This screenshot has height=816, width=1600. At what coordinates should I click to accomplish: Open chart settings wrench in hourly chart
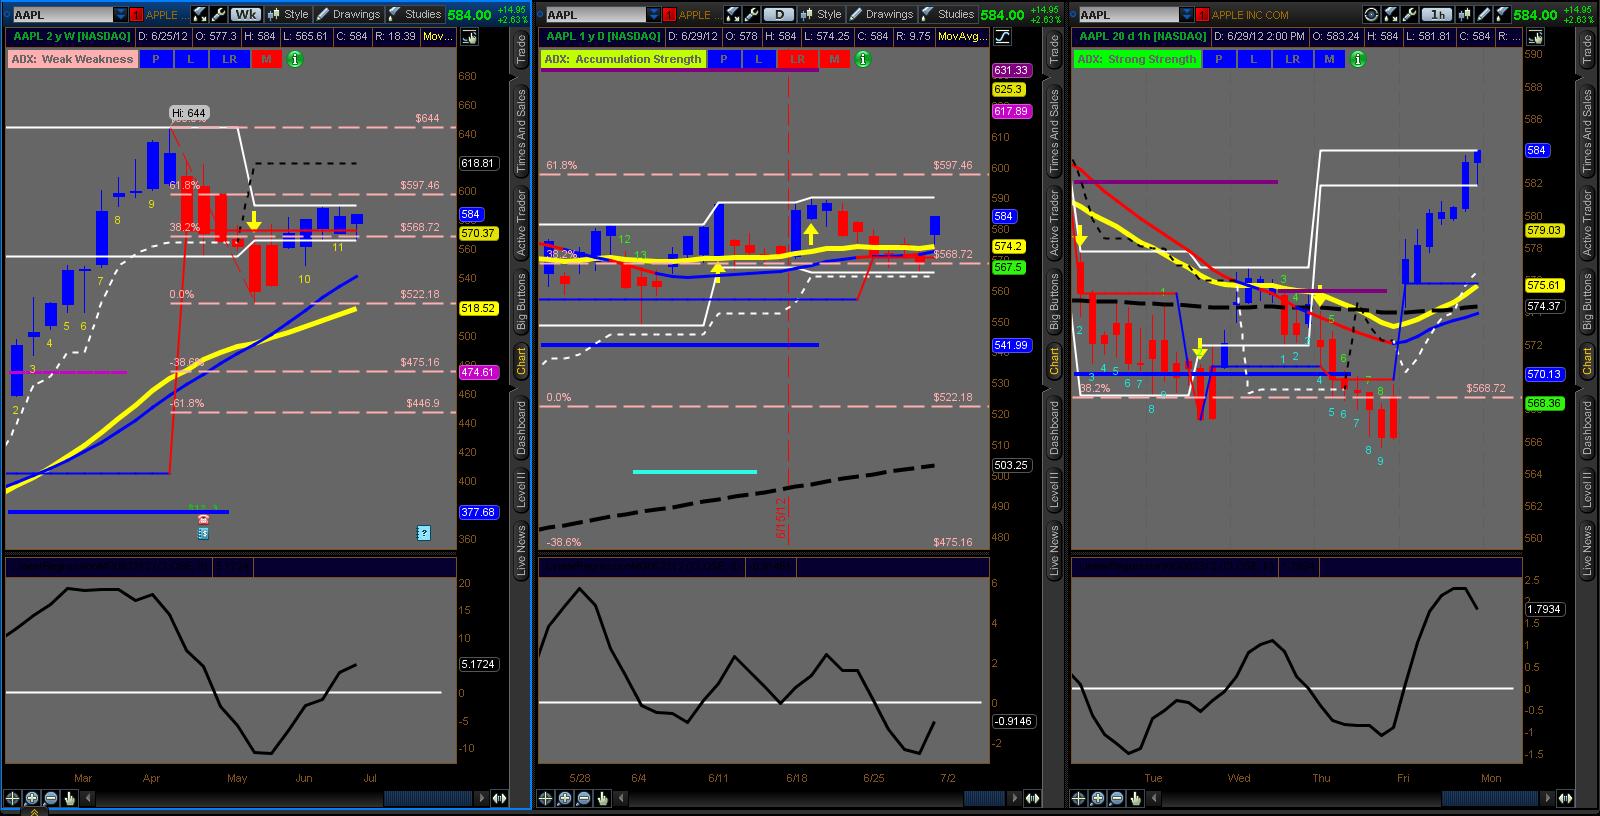pos(1409,15)
